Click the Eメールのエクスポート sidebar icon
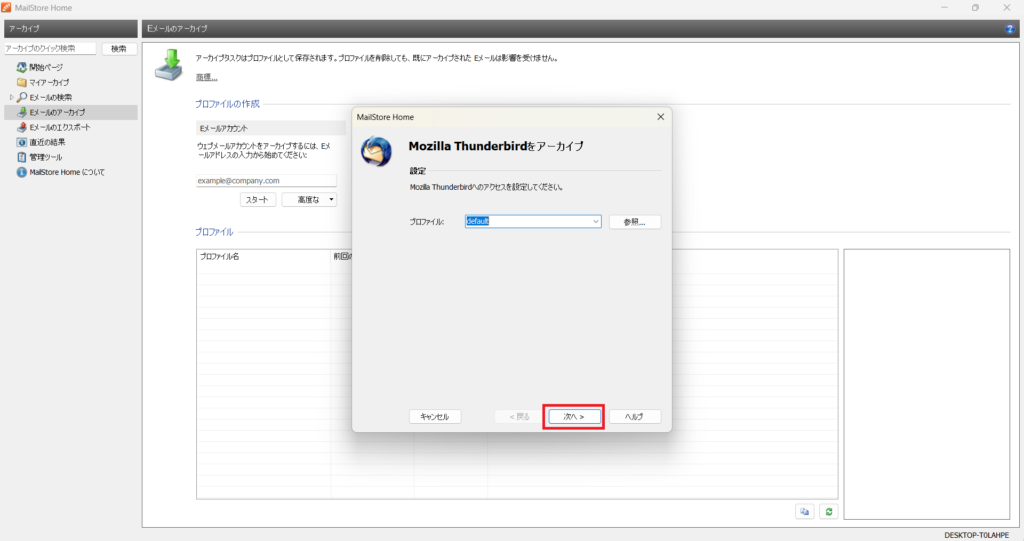 [22, 127]
